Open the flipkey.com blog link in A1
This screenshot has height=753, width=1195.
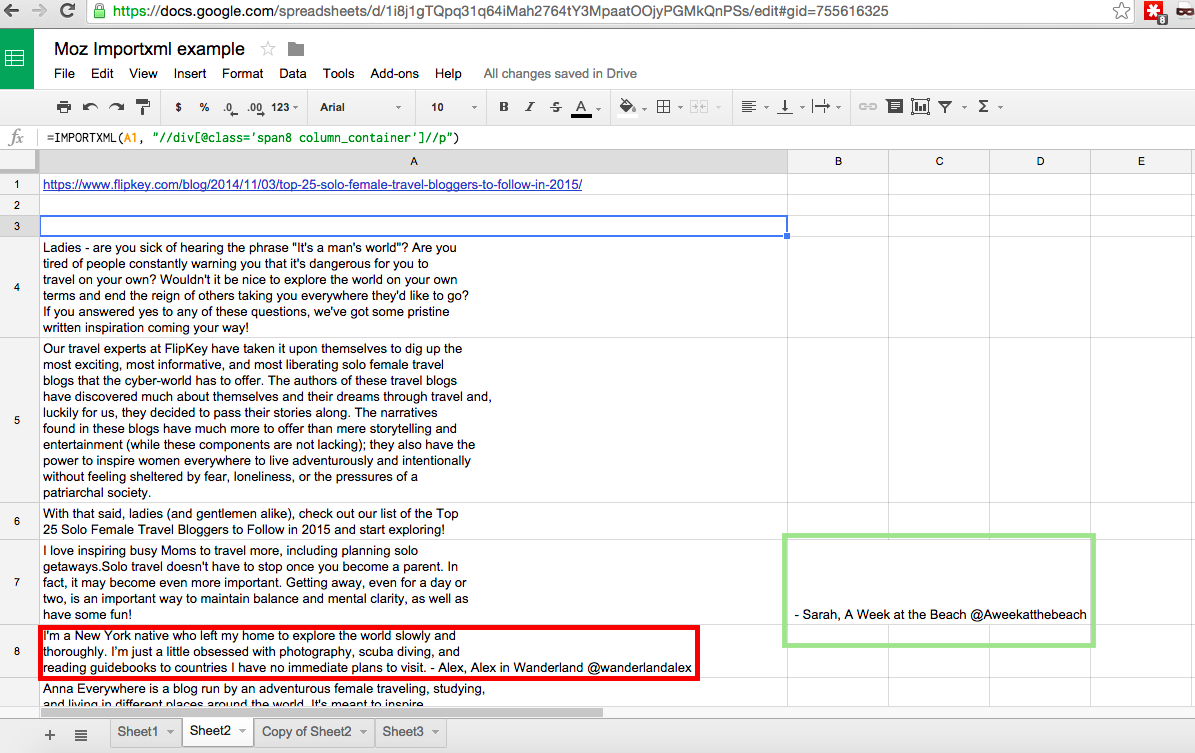pyautogui.click(x=312, y=185)
